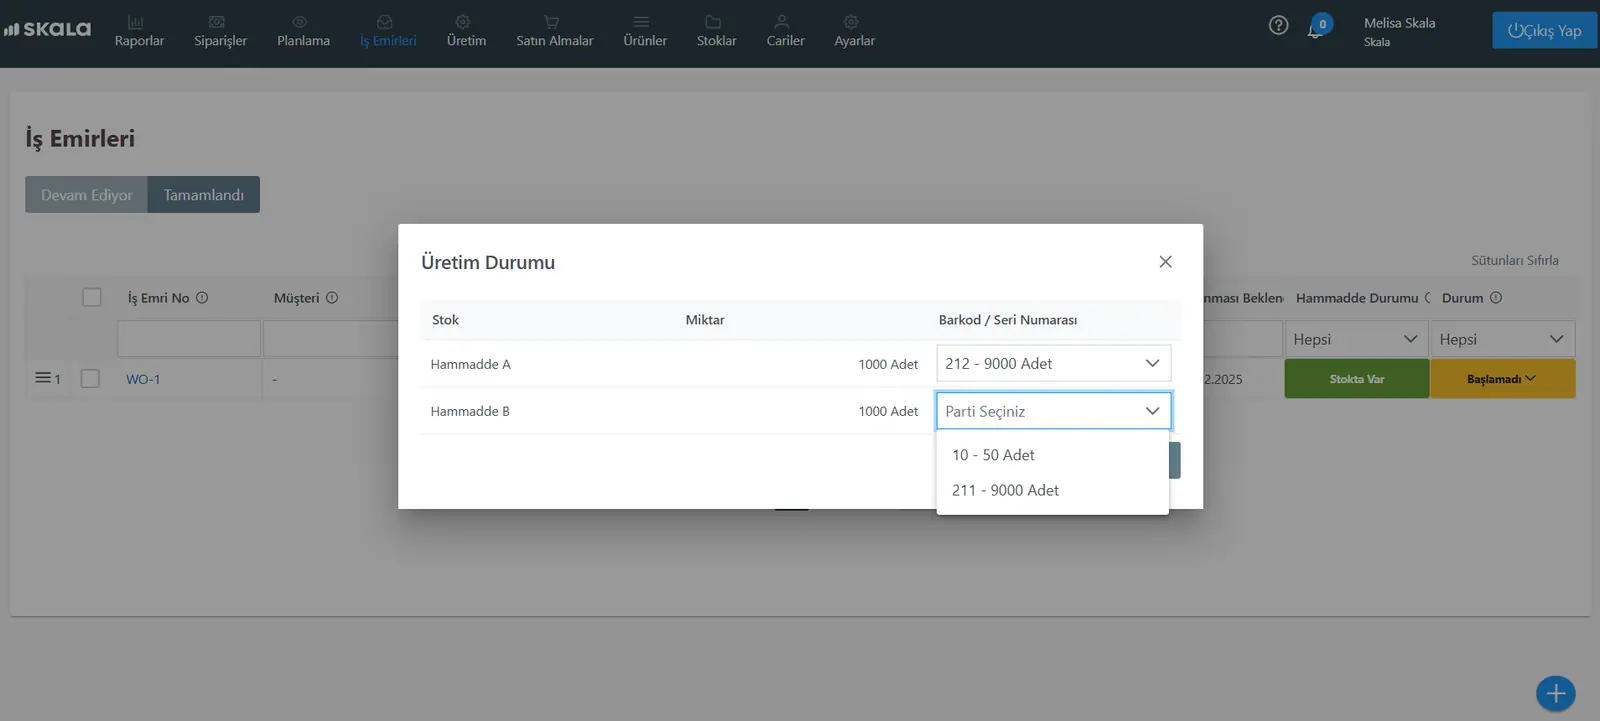Click the info icon next to İş Emri No

tap(202, 298)
